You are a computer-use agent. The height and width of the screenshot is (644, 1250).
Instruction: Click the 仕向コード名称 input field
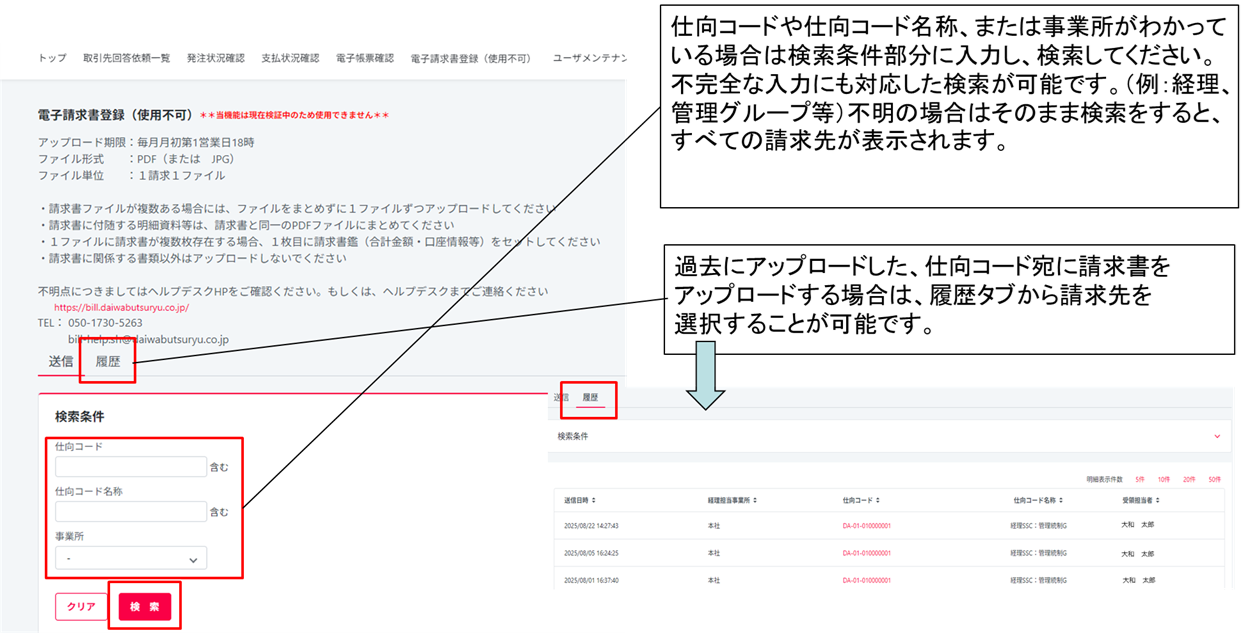(x=131, y=512)
